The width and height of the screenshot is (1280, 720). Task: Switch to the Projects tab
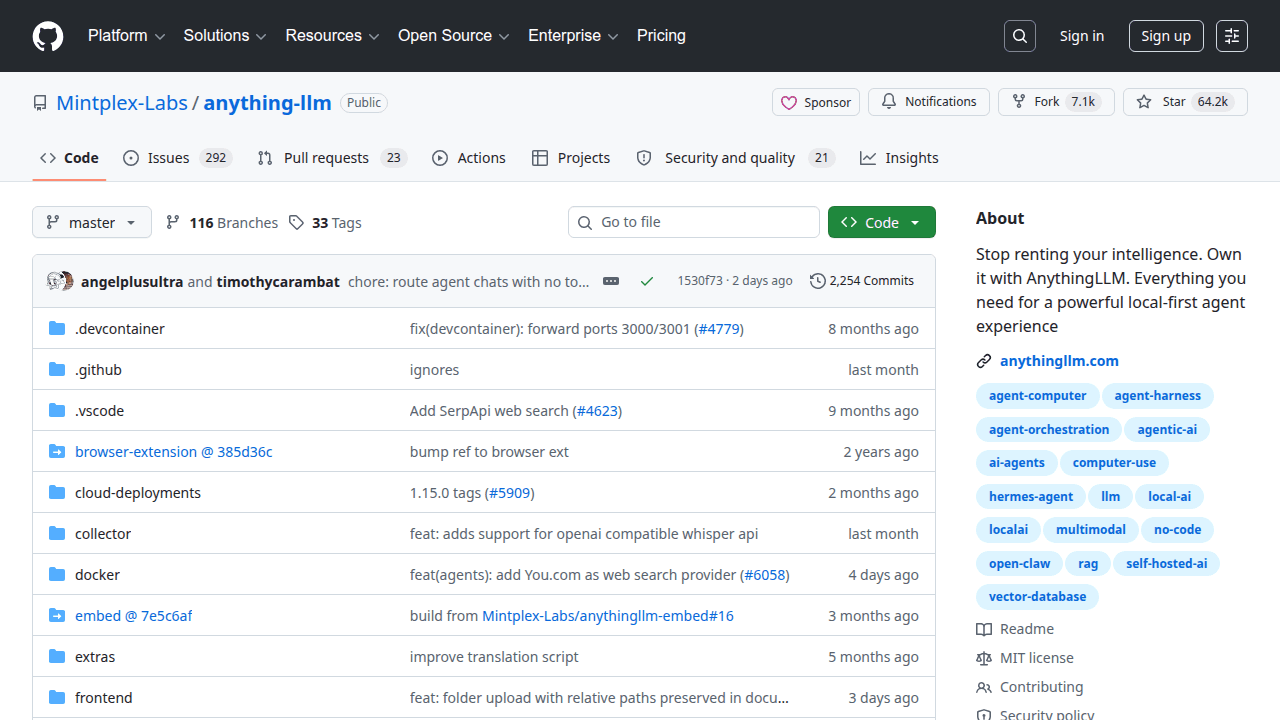571,158
